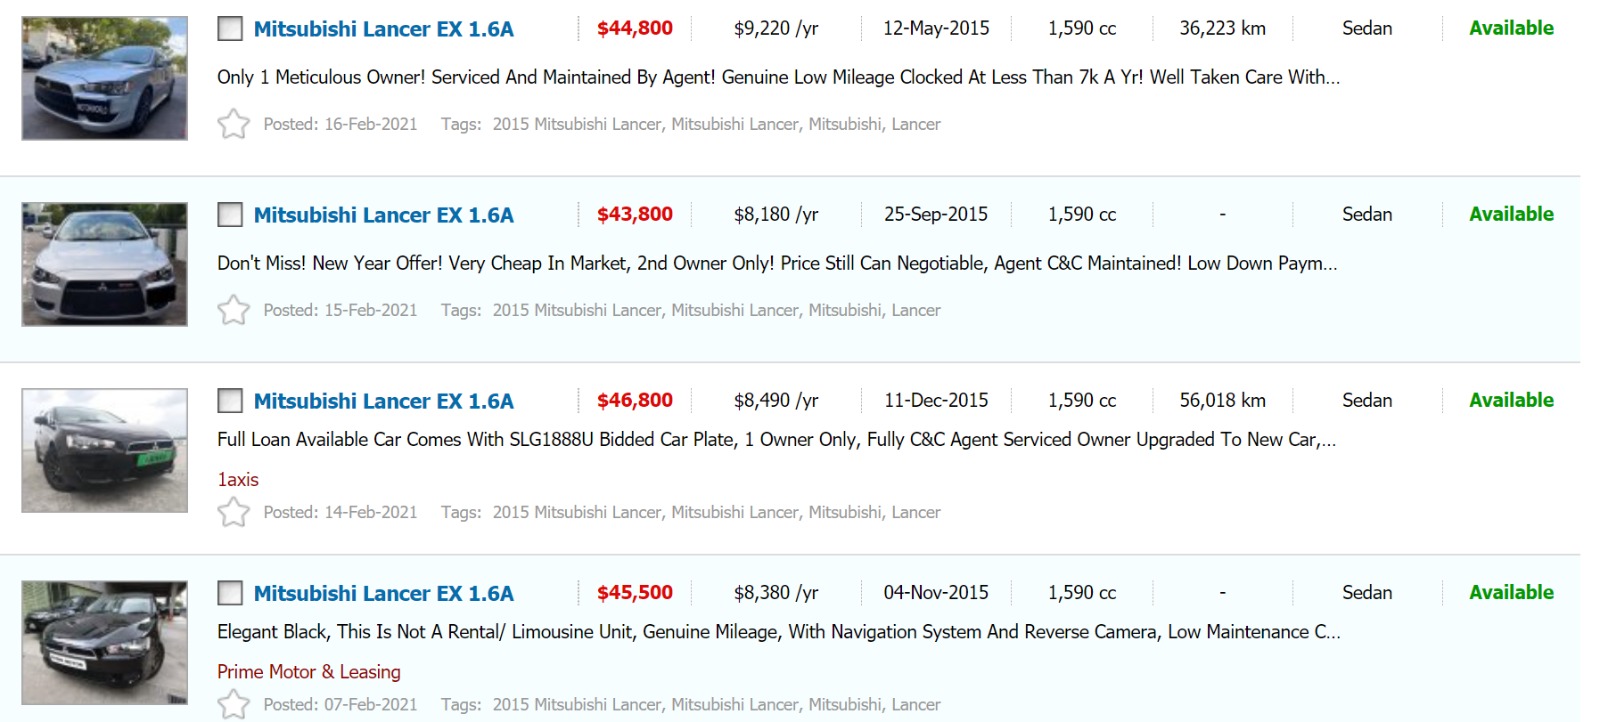
Task: Visit the 1axis dealer link
Action: (x=238, y=479)
